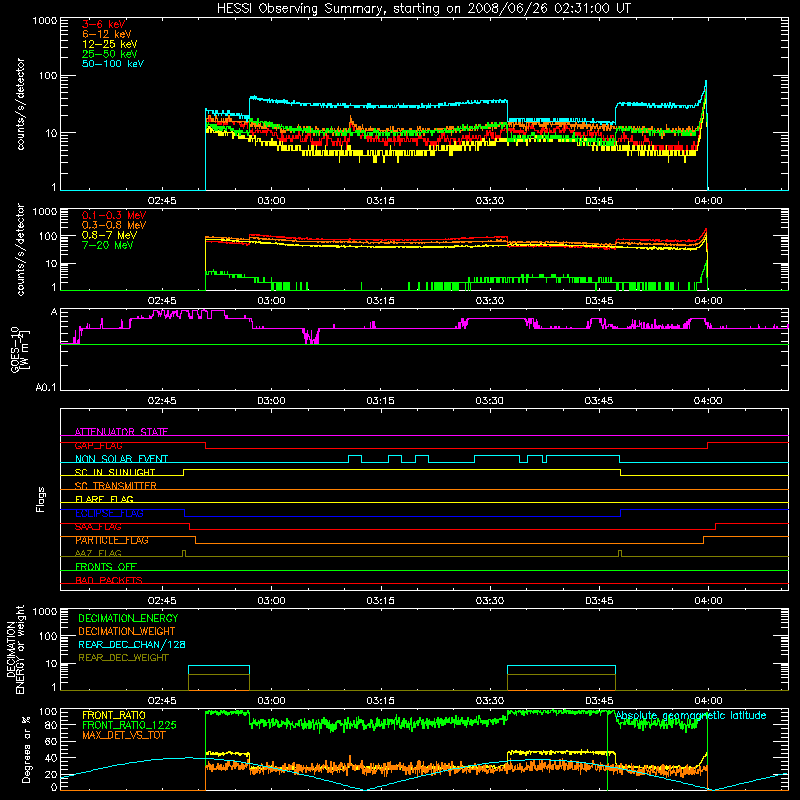
Task: Click the vertical Flags axis title
Action: [41, 499]
